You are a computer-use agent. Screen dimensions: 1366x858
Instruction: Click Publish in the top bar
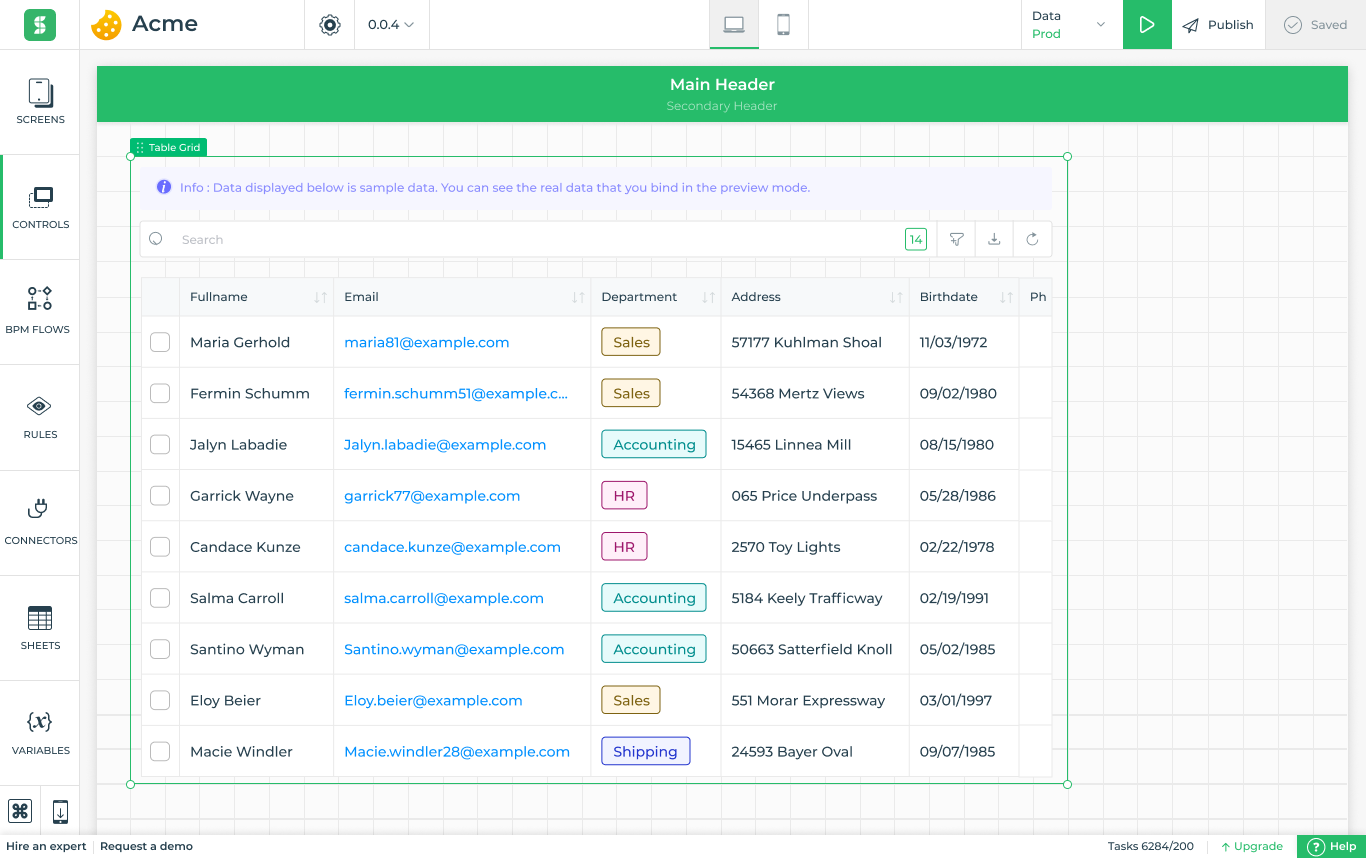coord(1218,24)
